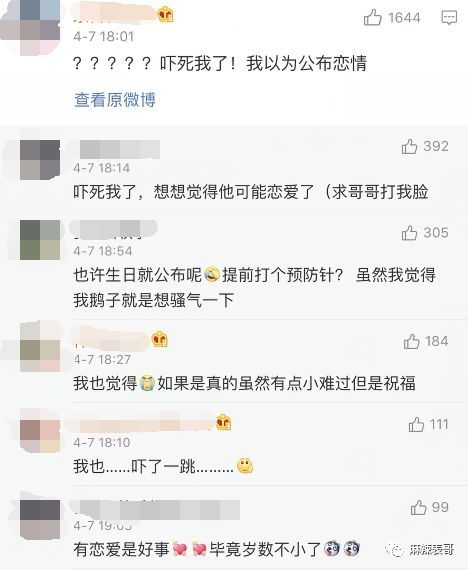Tap the username above the 18:14 comment
Viewport: 468px width, 570px height.
click(120, 149)
